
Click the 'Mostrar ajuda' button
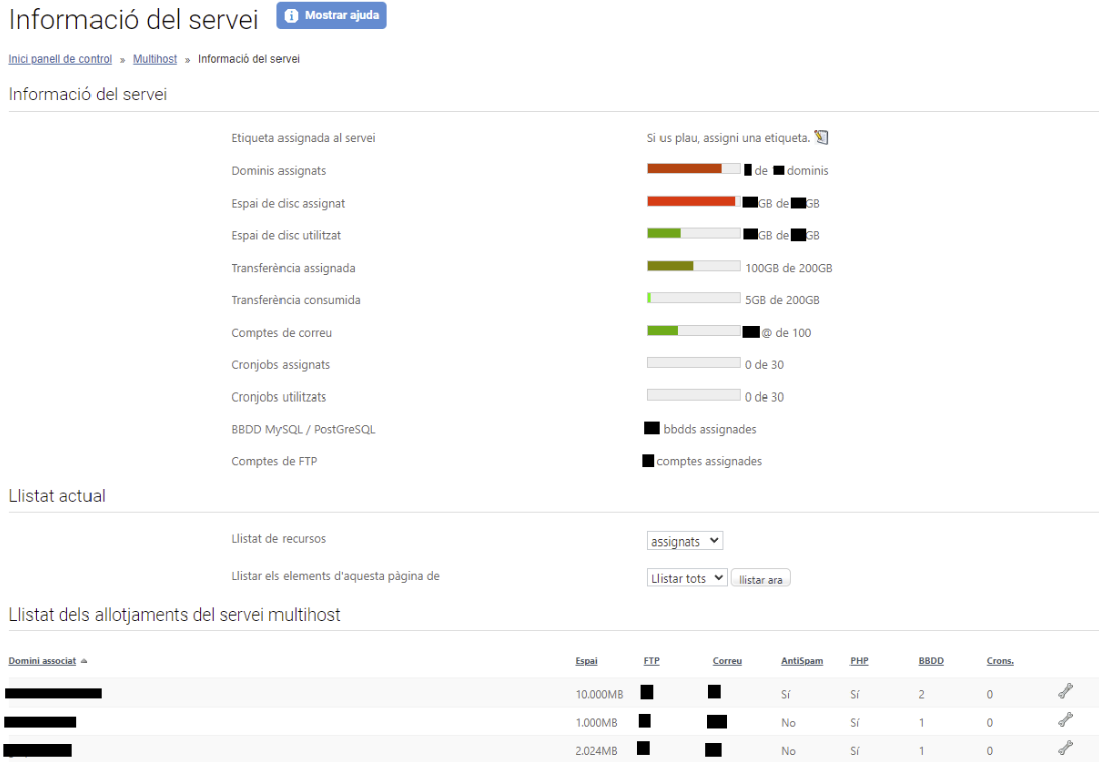click(331, 16)
